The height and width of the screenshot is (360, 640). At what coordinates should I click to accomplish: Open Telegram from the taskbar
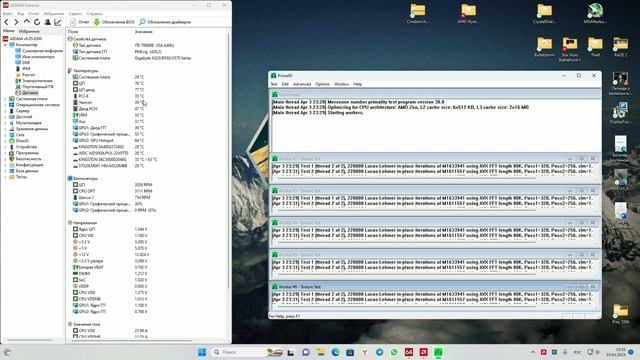380,352
